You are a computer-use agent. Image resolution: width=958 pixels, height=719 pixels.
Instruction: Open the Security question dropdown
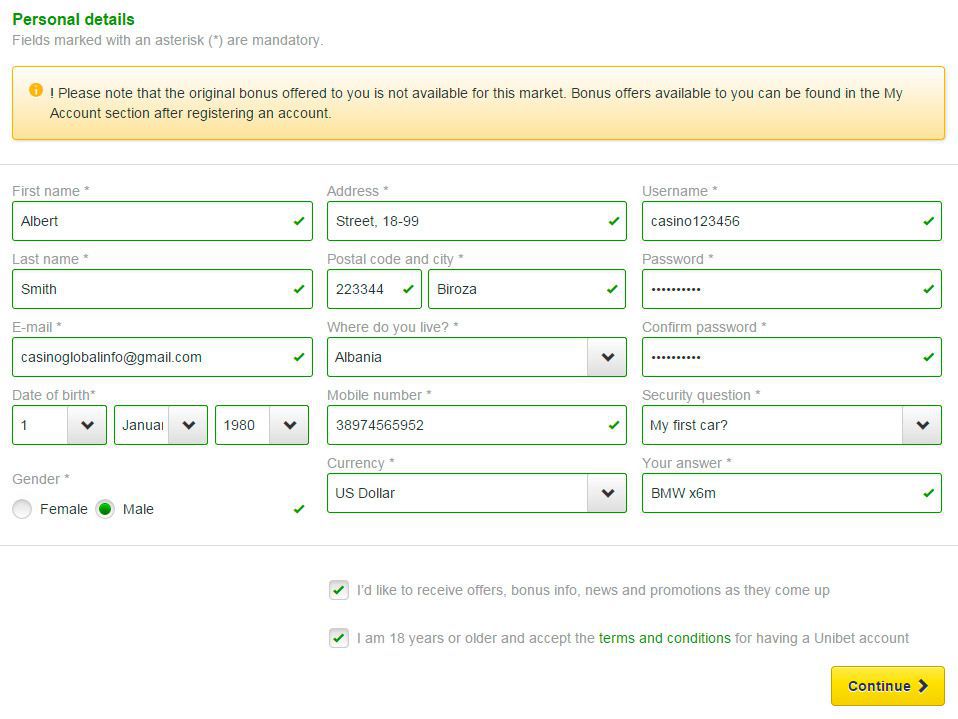921,425
